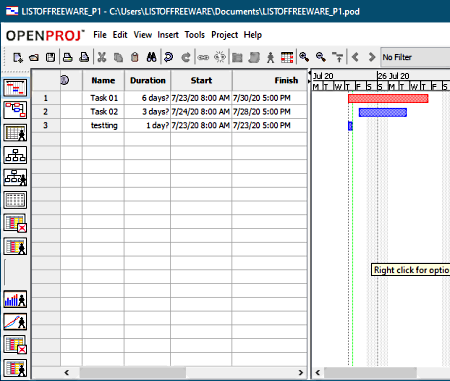Open the Edit menu

coord(120,35)
